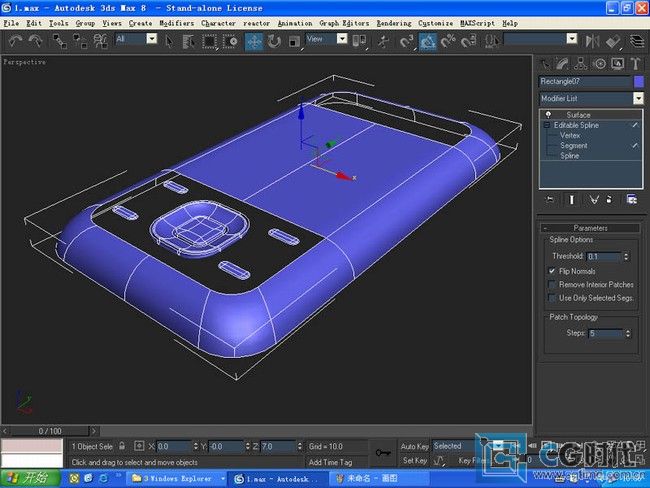Image resolution: width=650 pixels, height=488 pixels.
Task: Open the Modifiers menu
Action: pos(177,23)
